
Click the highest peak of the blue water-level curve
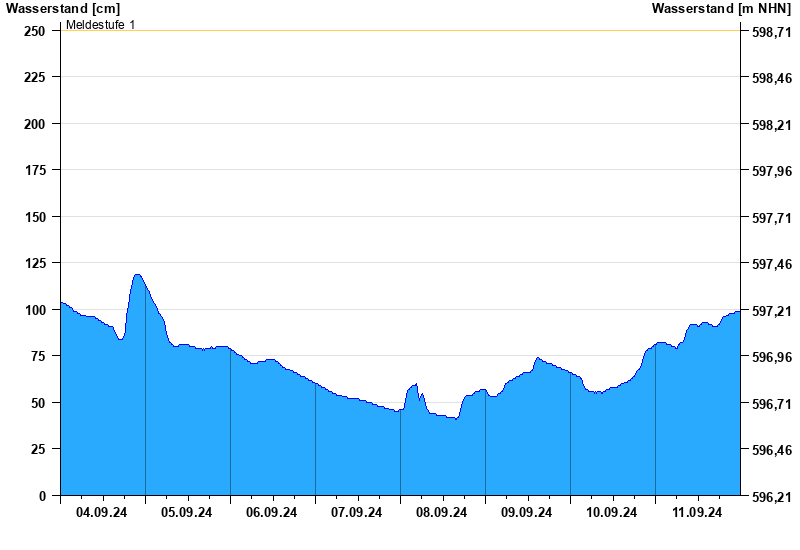tap(137, 275)
